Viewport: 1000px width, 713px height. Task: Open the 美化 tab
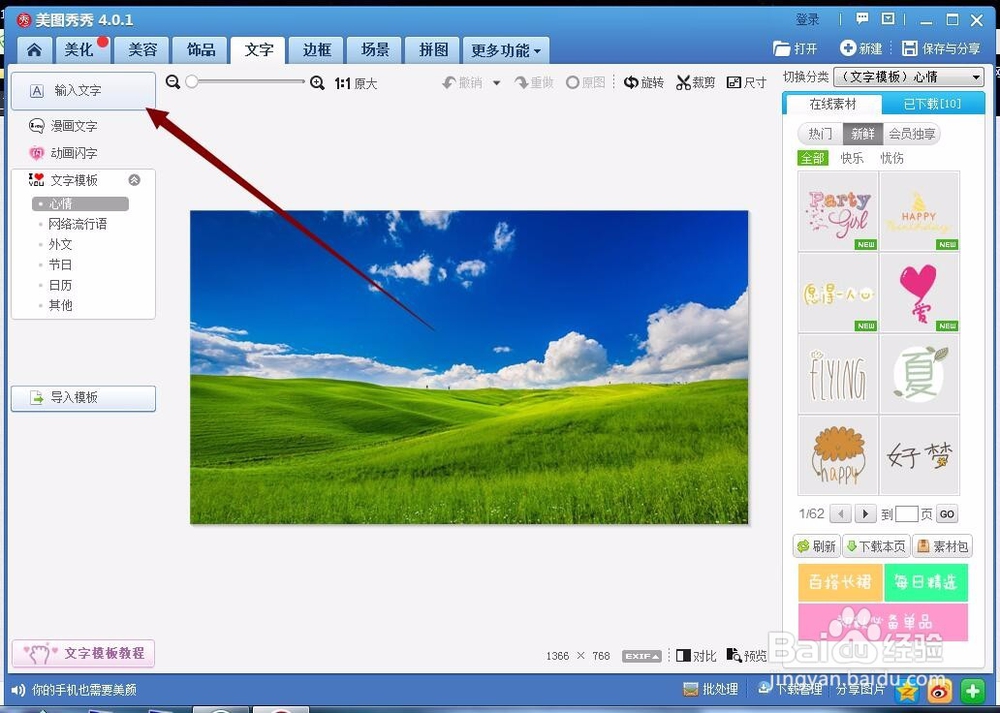[x=82, y=50]
